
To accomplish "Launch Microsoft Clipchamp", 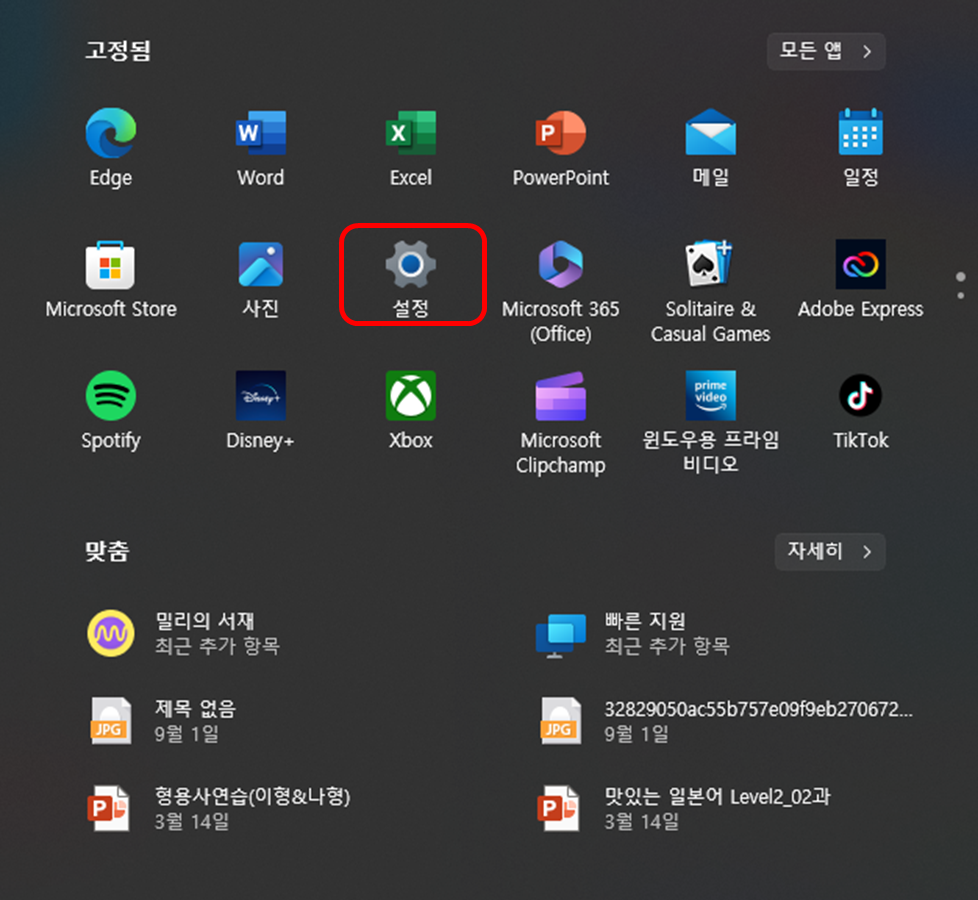I will tap(560, 396).
